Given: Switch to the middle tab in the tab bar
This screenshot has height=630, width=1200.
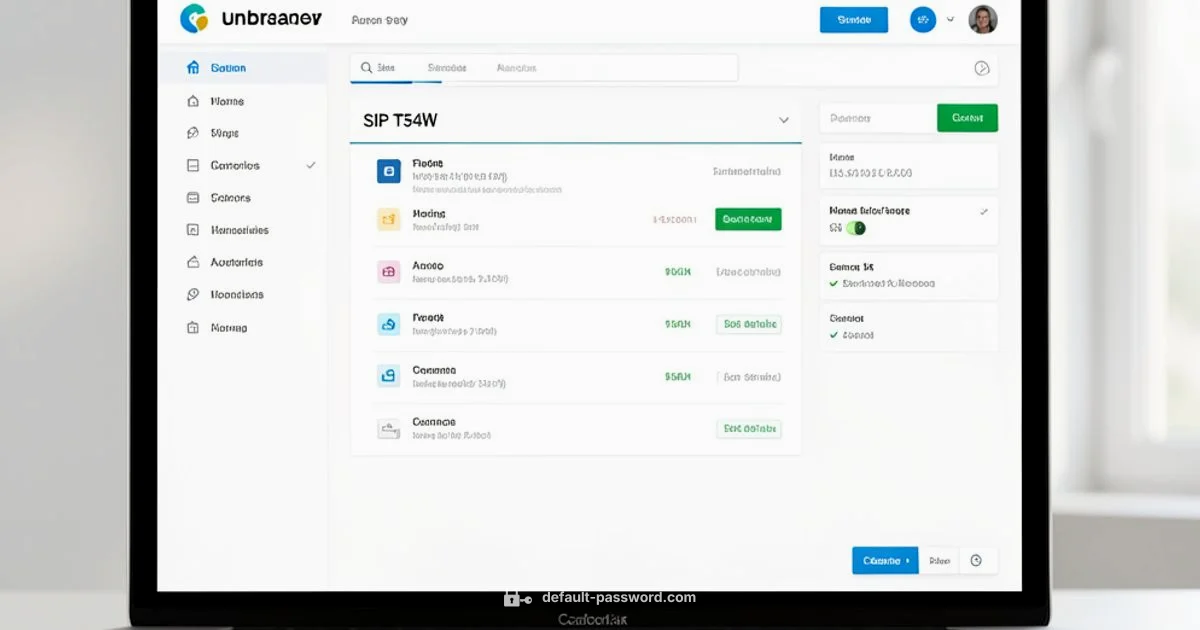Looking at the screenshot, I should tap(446, 68).
